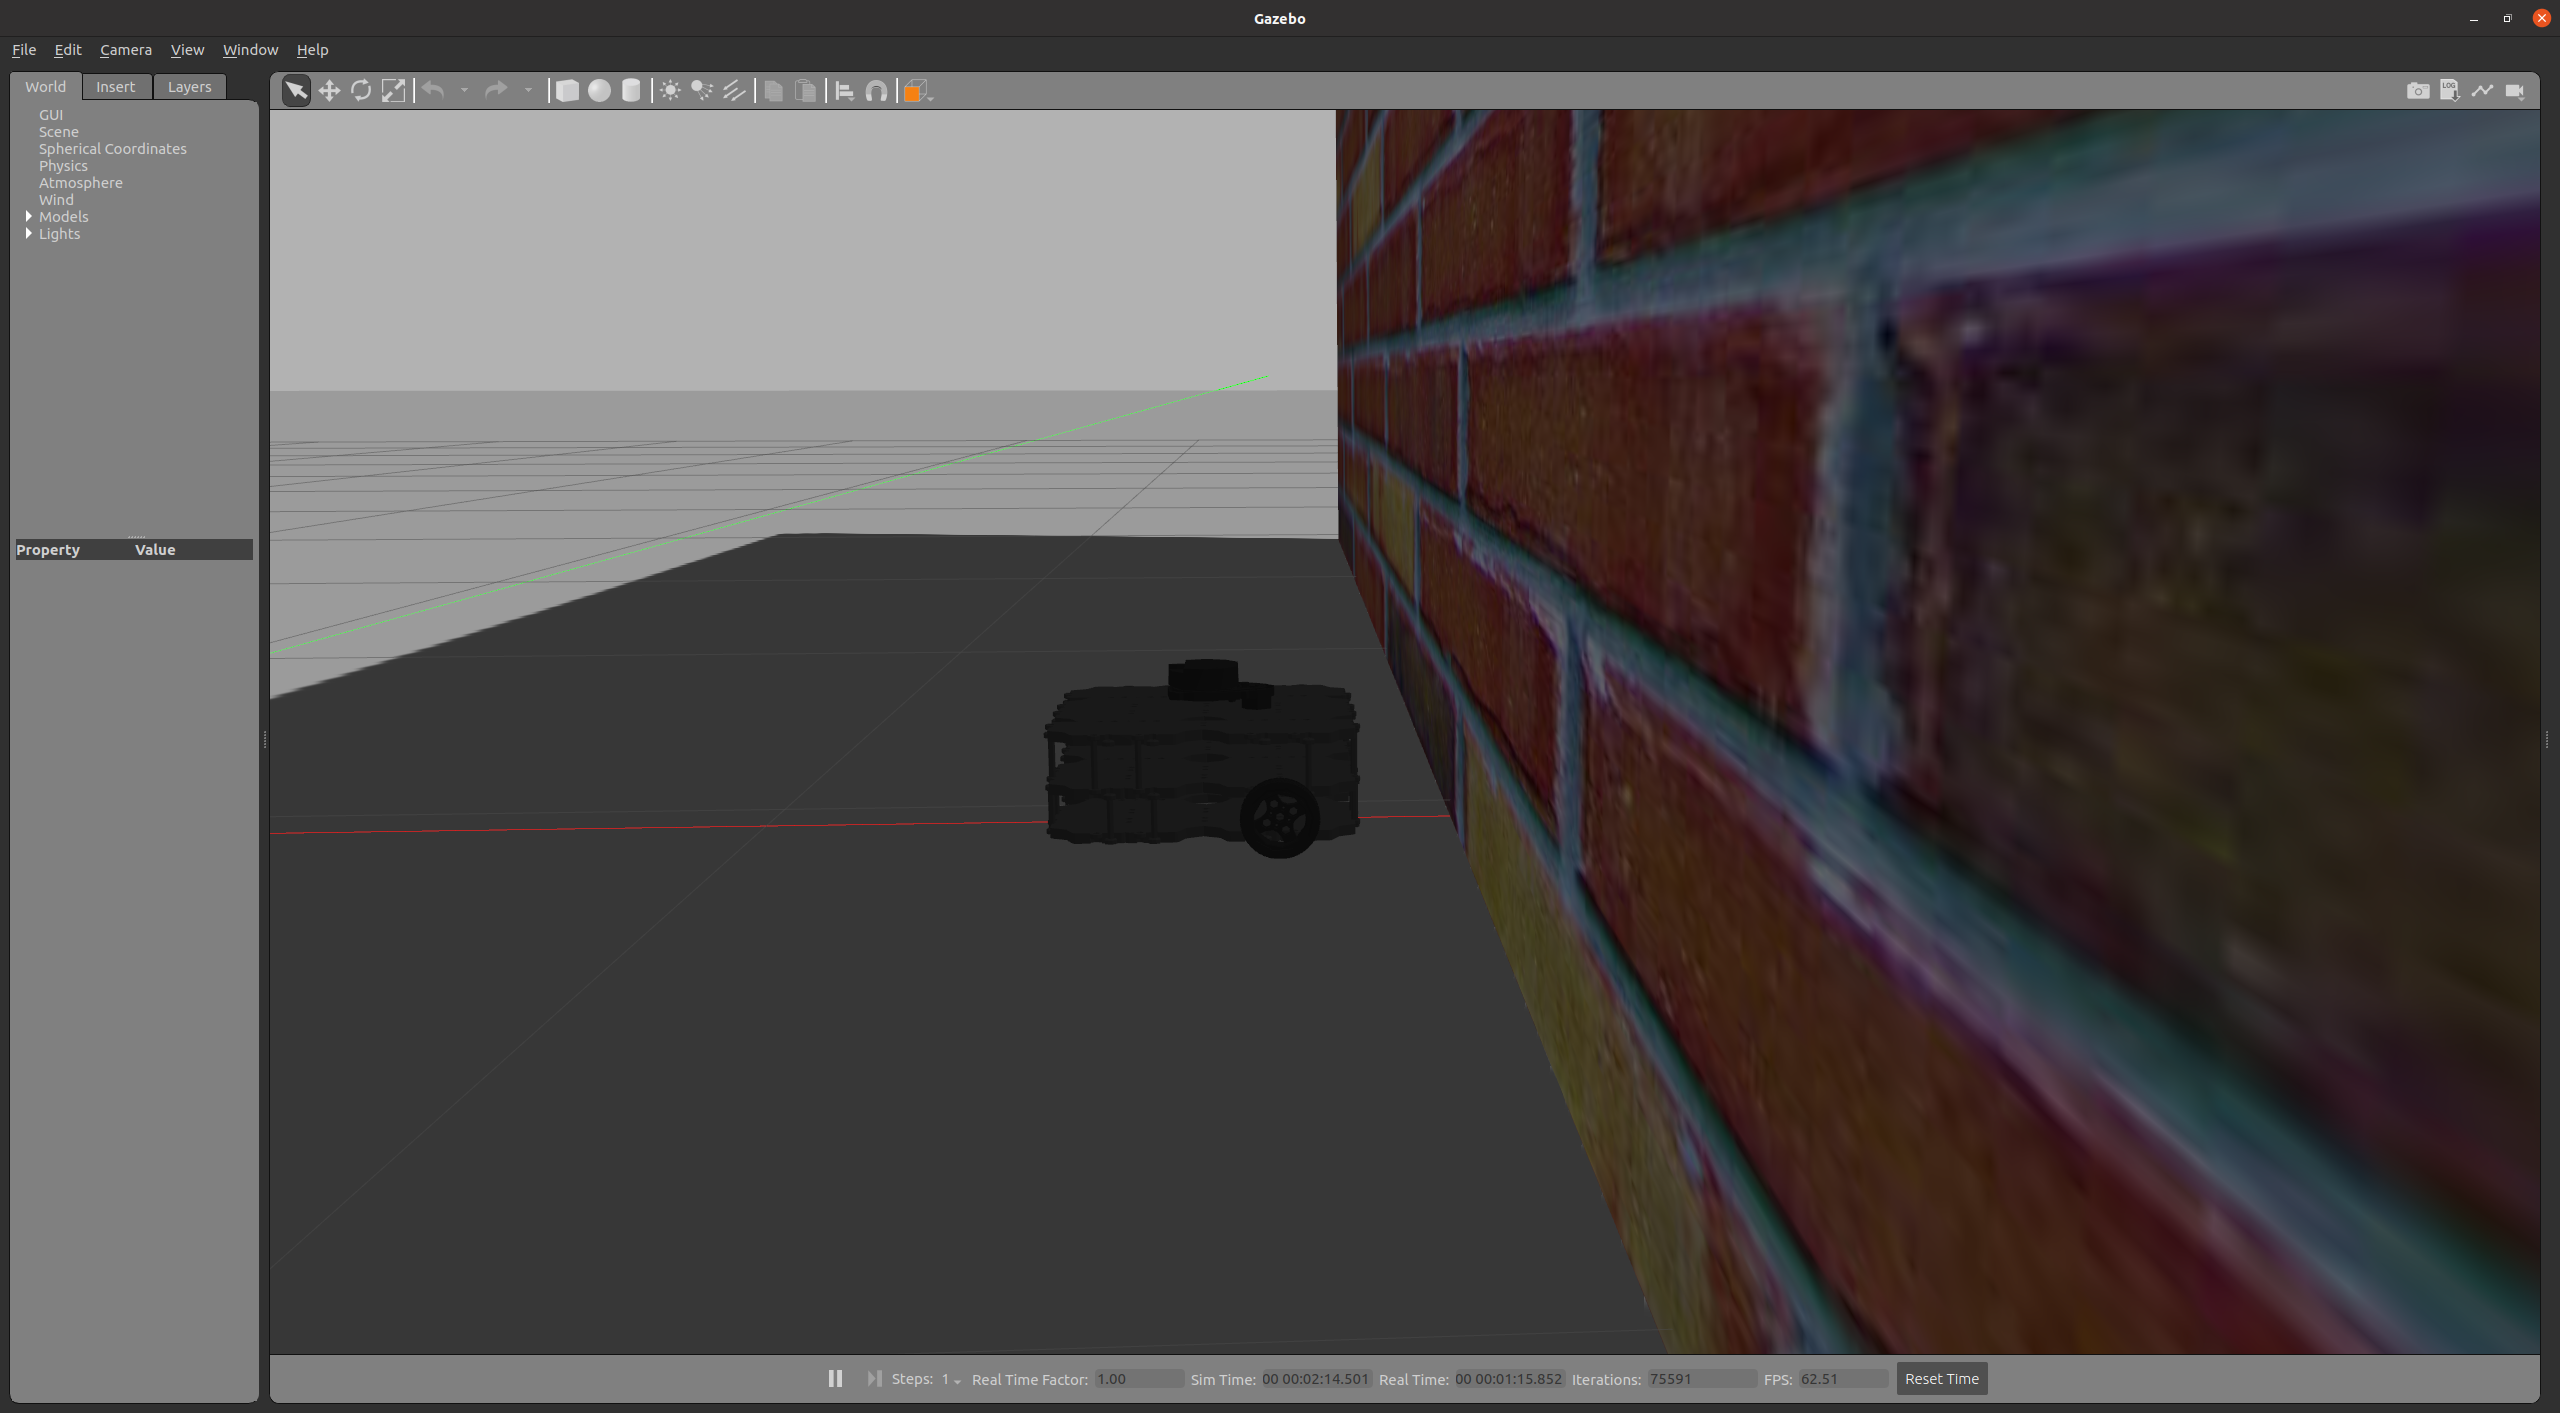Image resolution: width=2560 pixels, height=1413 pixels.
Task: Step the simulation forward once
Action: click(874, 1378)
